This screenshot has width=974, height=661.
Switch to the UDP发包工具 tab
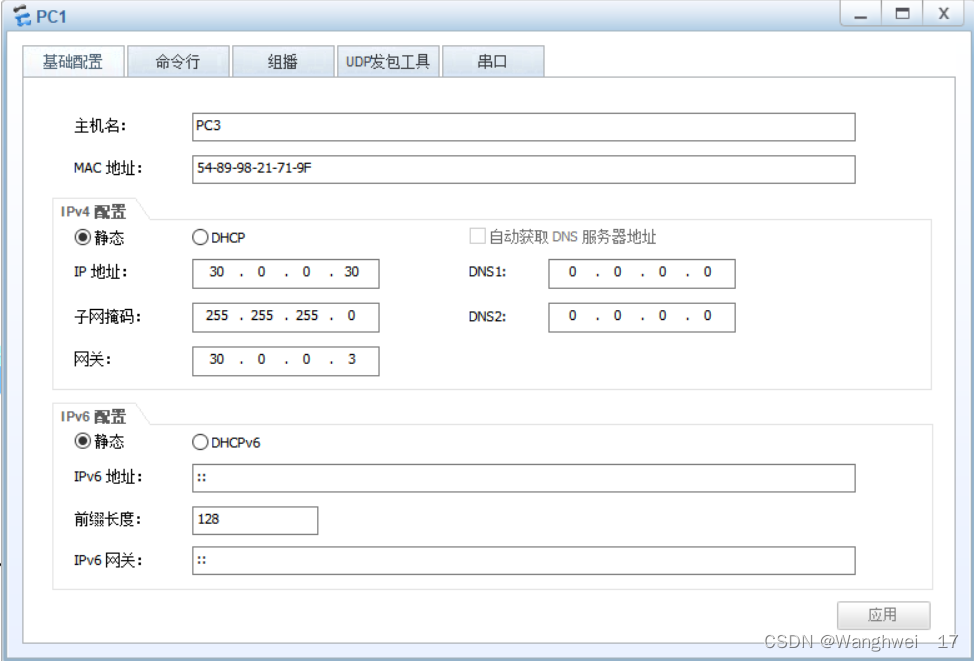(388, 62)
